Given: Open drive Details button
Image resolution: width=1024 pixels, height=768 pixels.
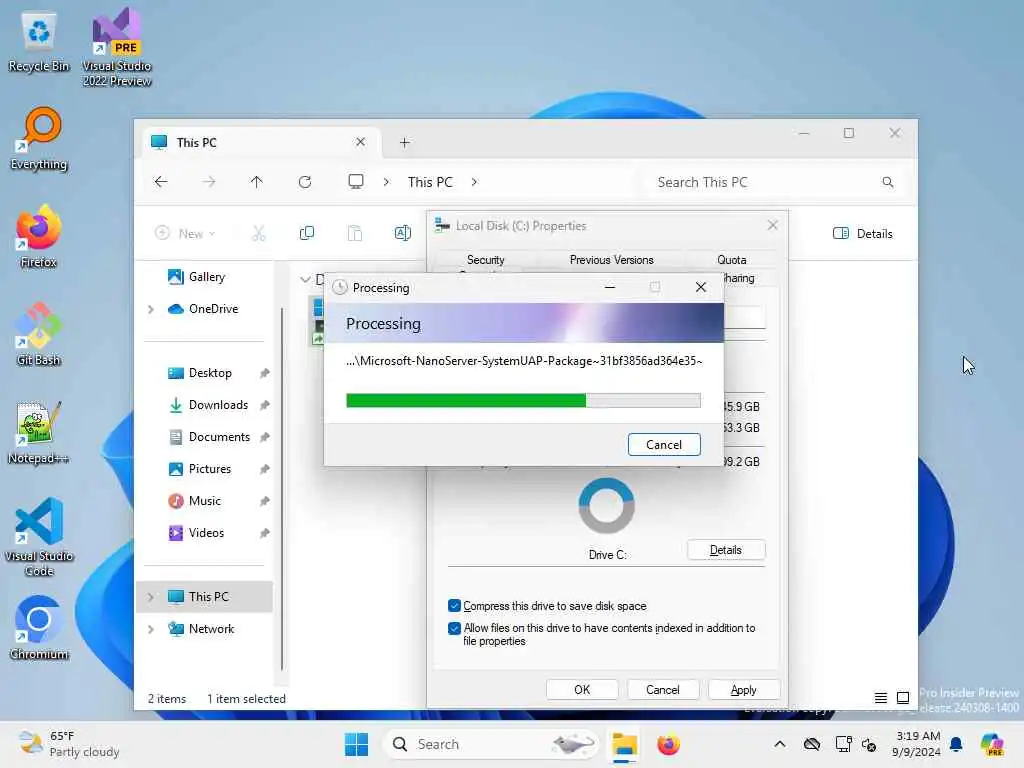Looking at the screenshot, I should (726, 550).
